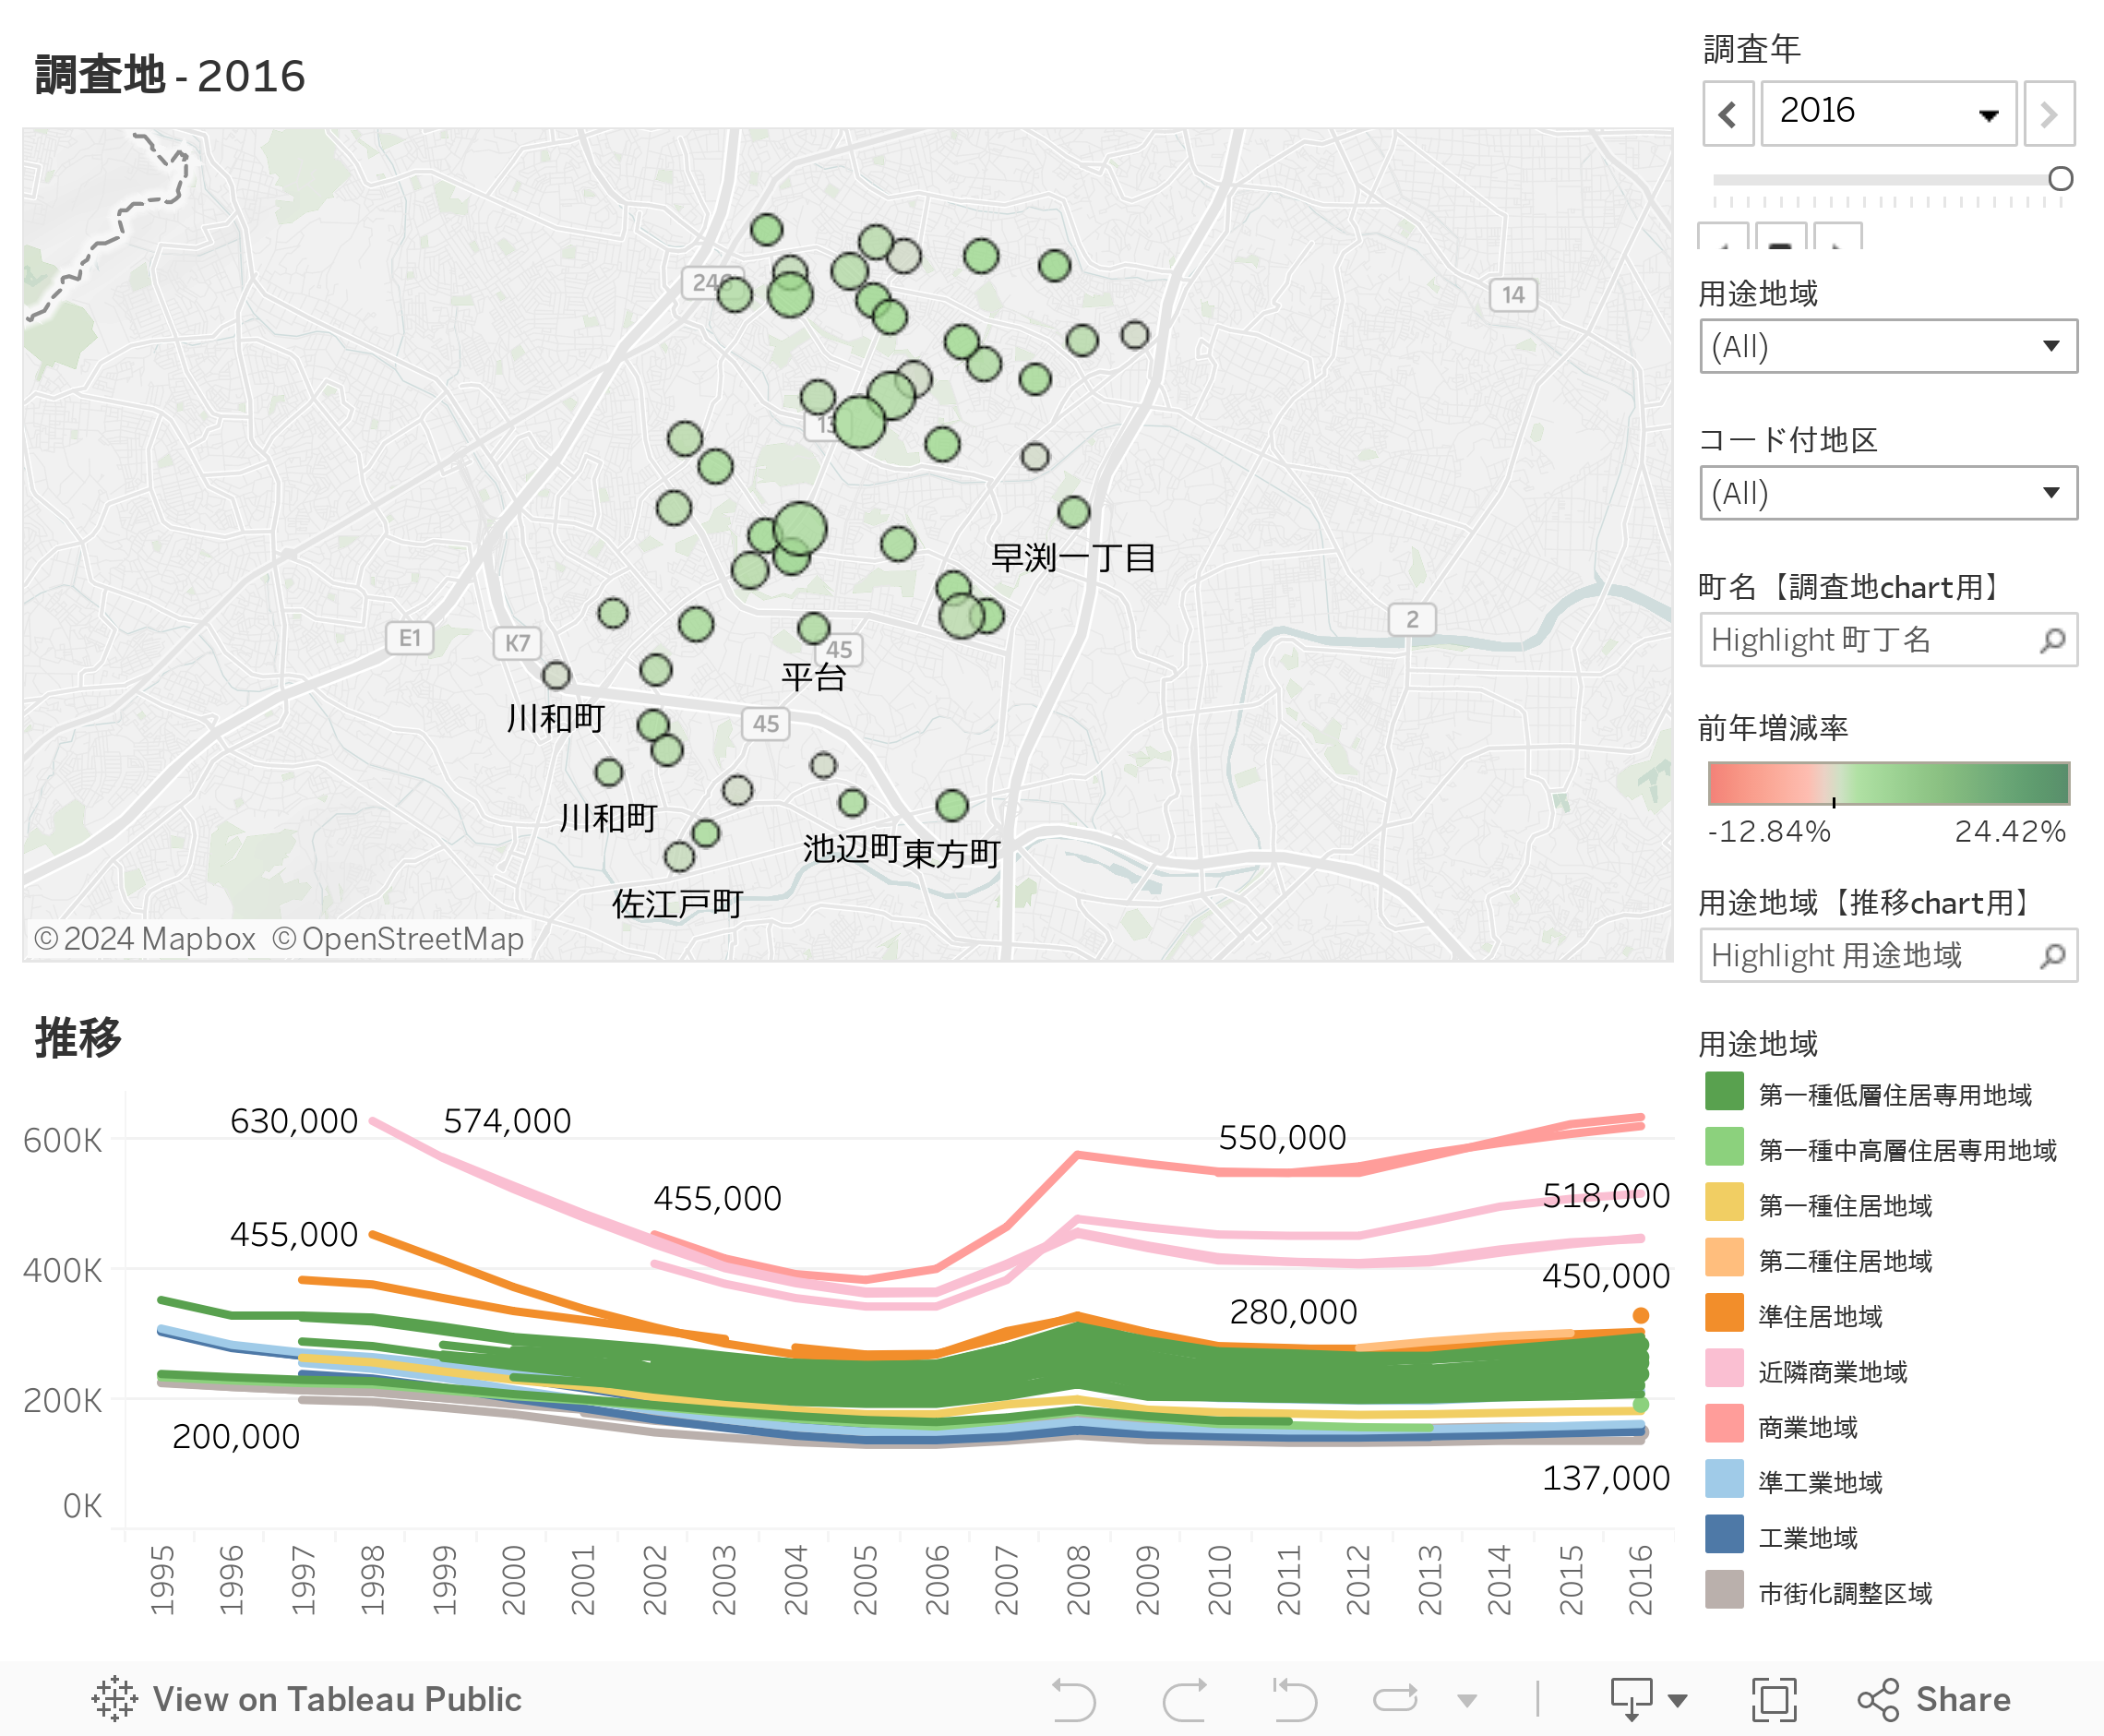Screen dimensions: 2104x1736
Task: Click the 2008 x-axis year label
Action: point(1078,1580)
